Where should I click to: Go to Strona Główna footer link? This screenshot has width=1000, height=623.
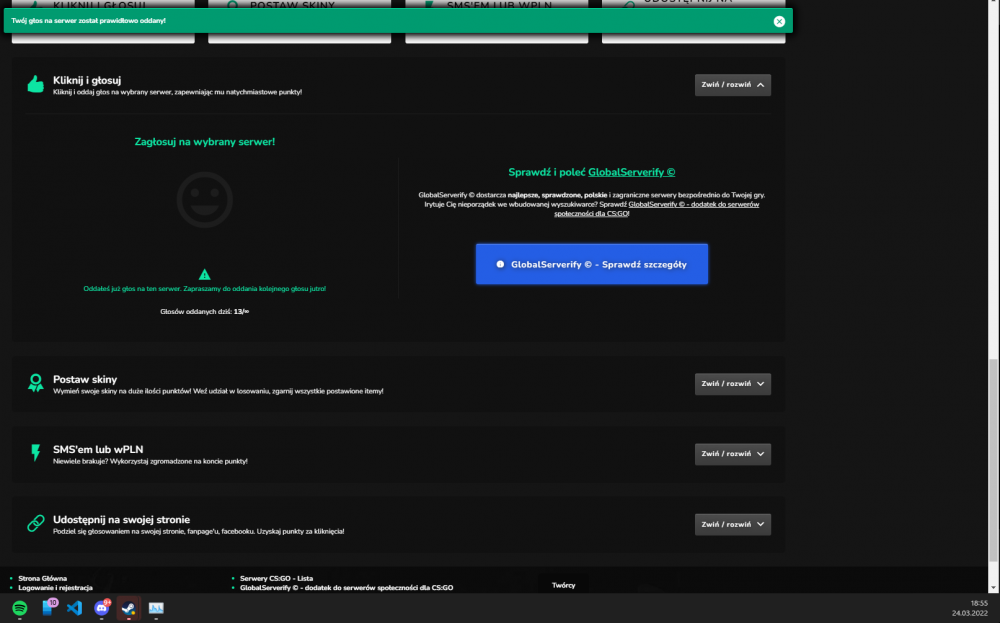(x=42, y=578)
